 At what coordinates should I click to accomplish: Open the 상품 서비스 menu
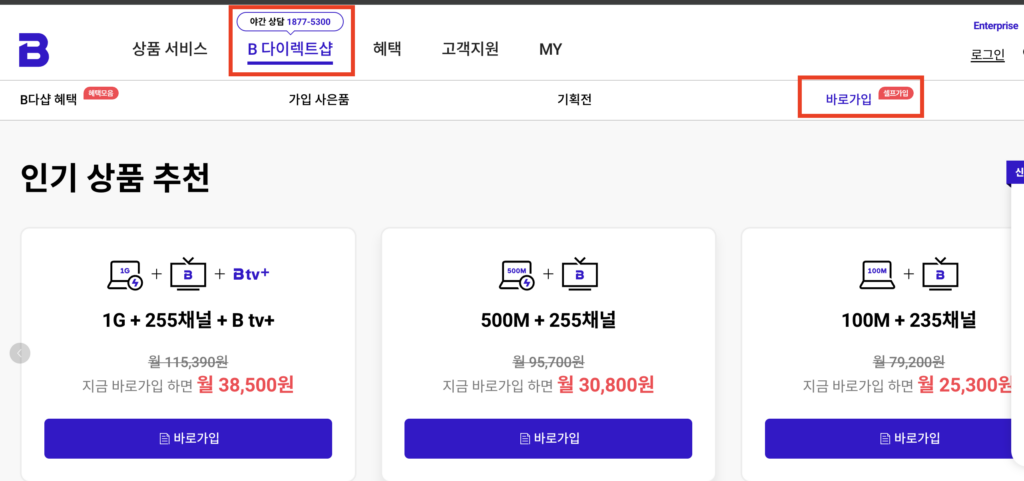point(169,49)
